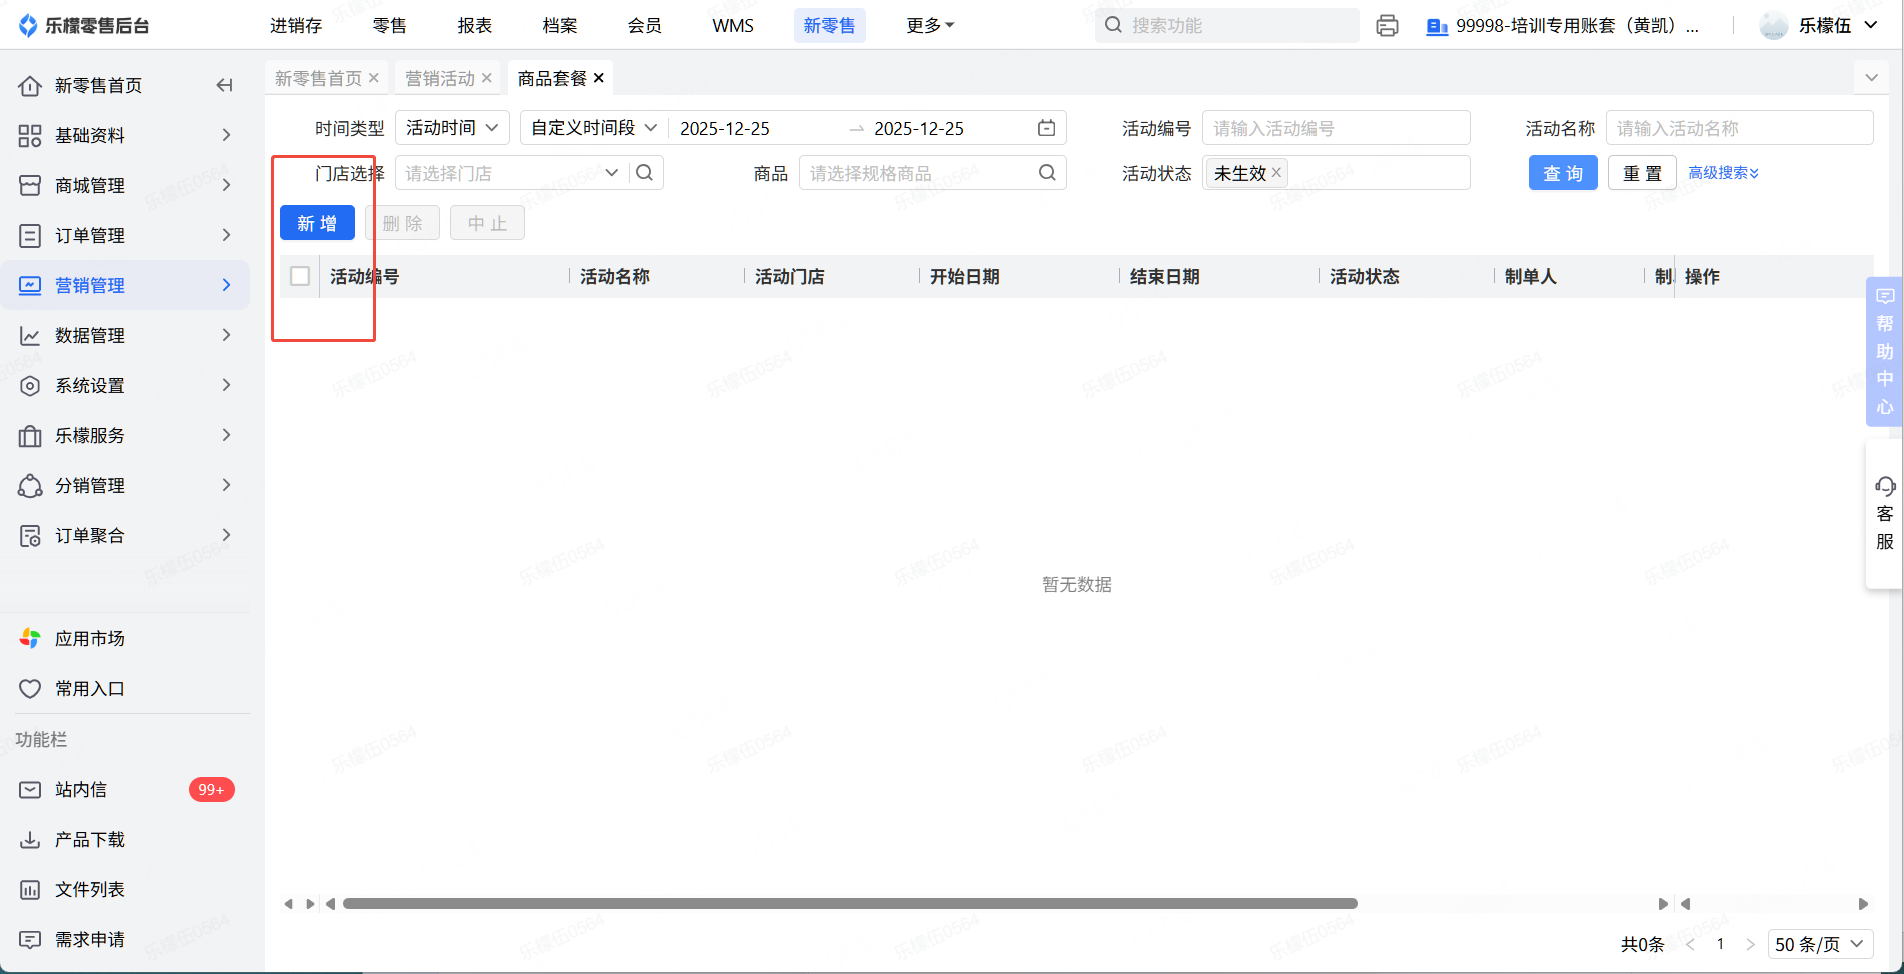
Task: Open the 报表 top menu
Action: (474, 26)
